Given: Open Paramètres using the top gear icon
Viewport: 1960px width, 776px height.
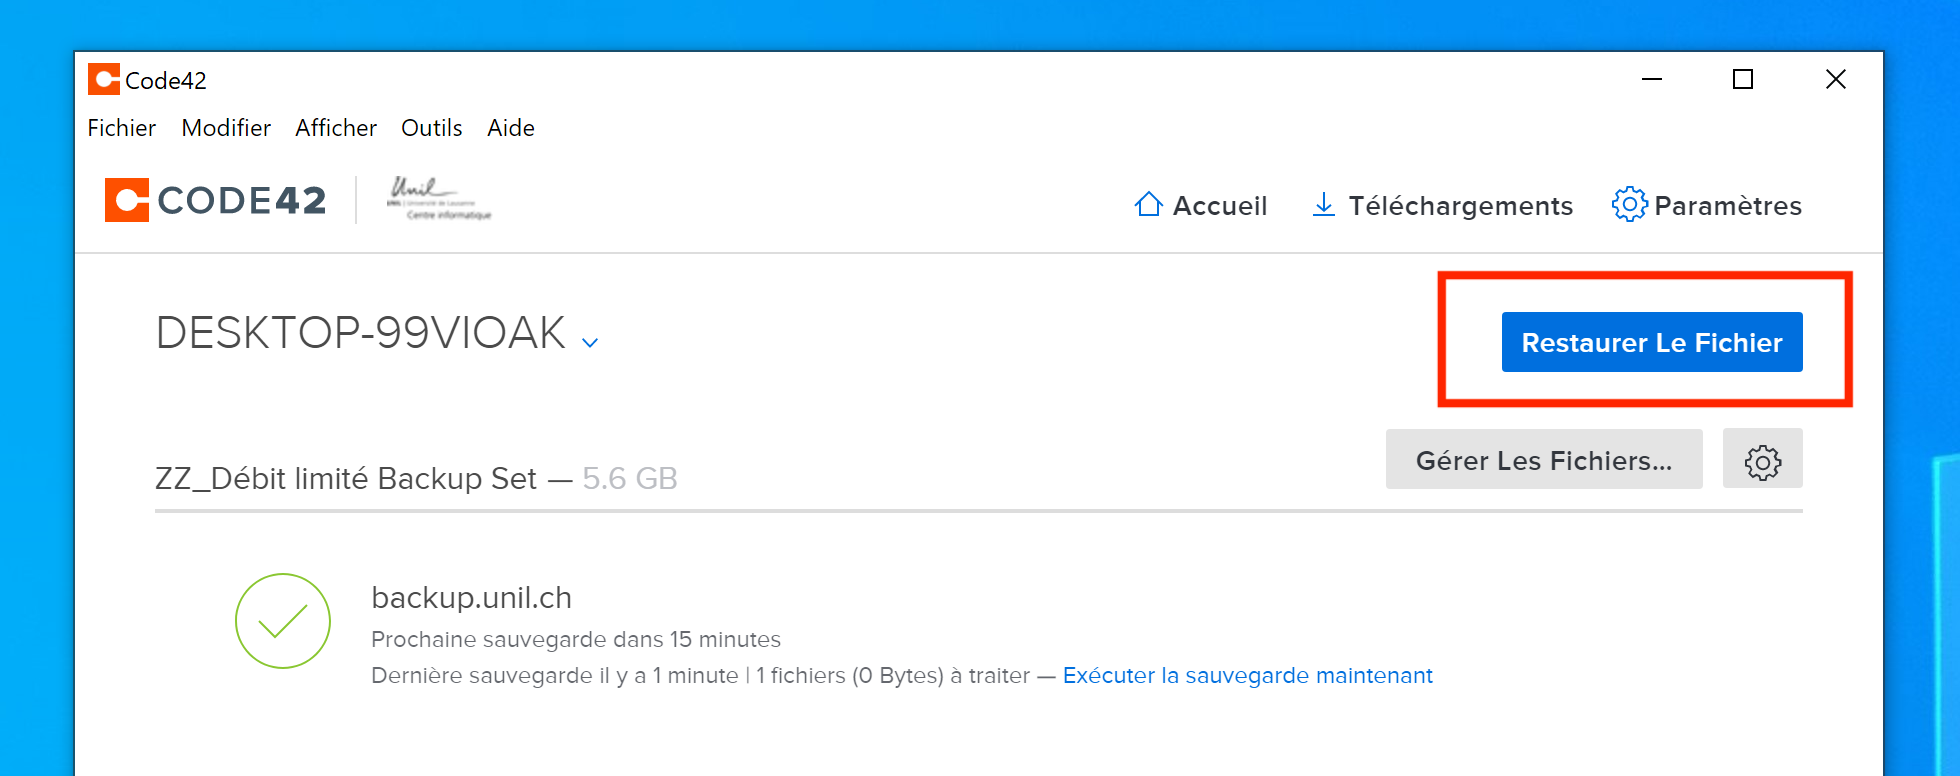Looking at the screenshot, I should (x=1629, y=204).
